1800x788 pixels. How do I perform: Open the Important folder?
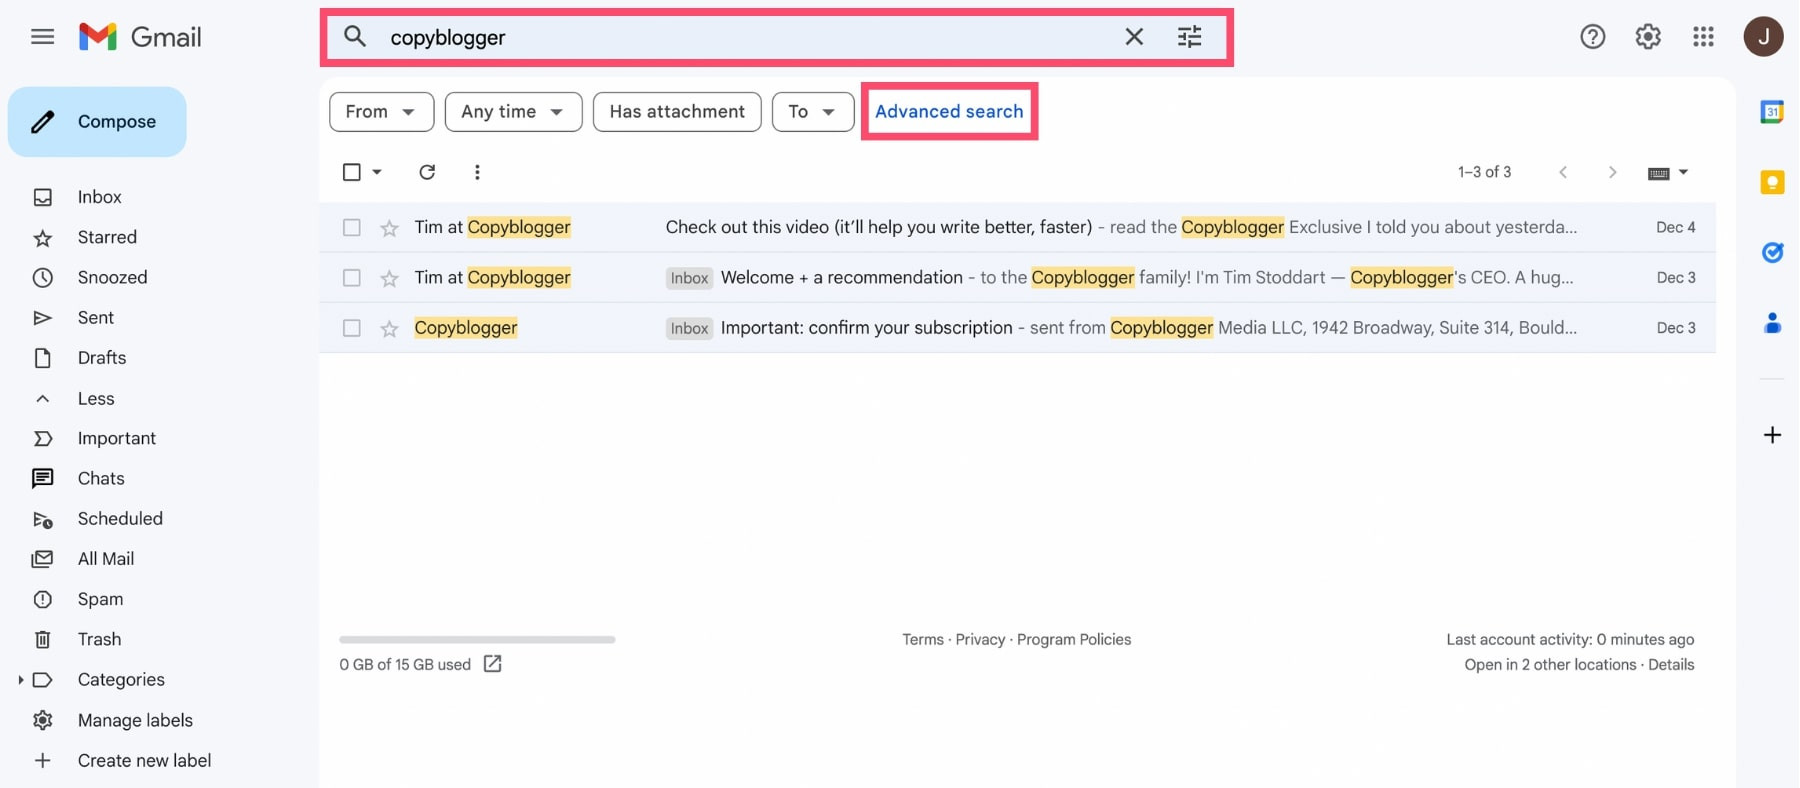coord(116,438)
